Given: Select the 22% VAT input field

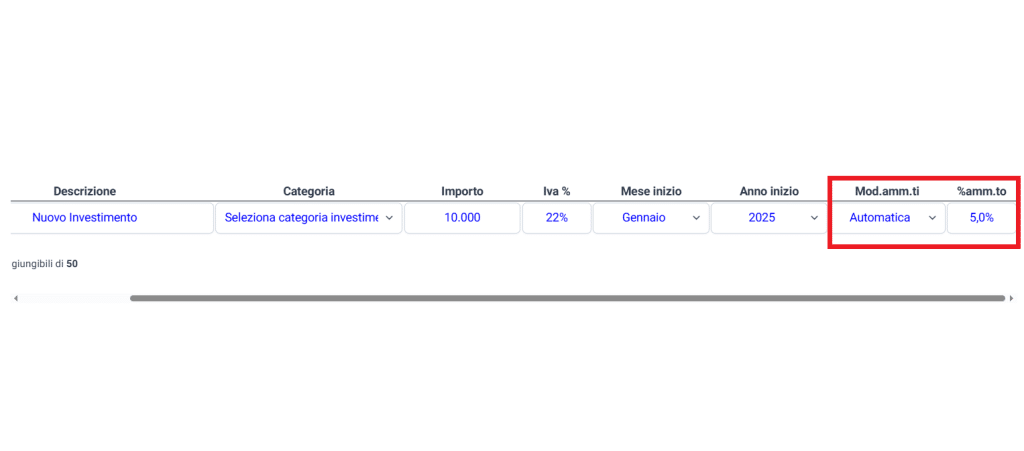Looking at the screenshot, I should (556, 218).
